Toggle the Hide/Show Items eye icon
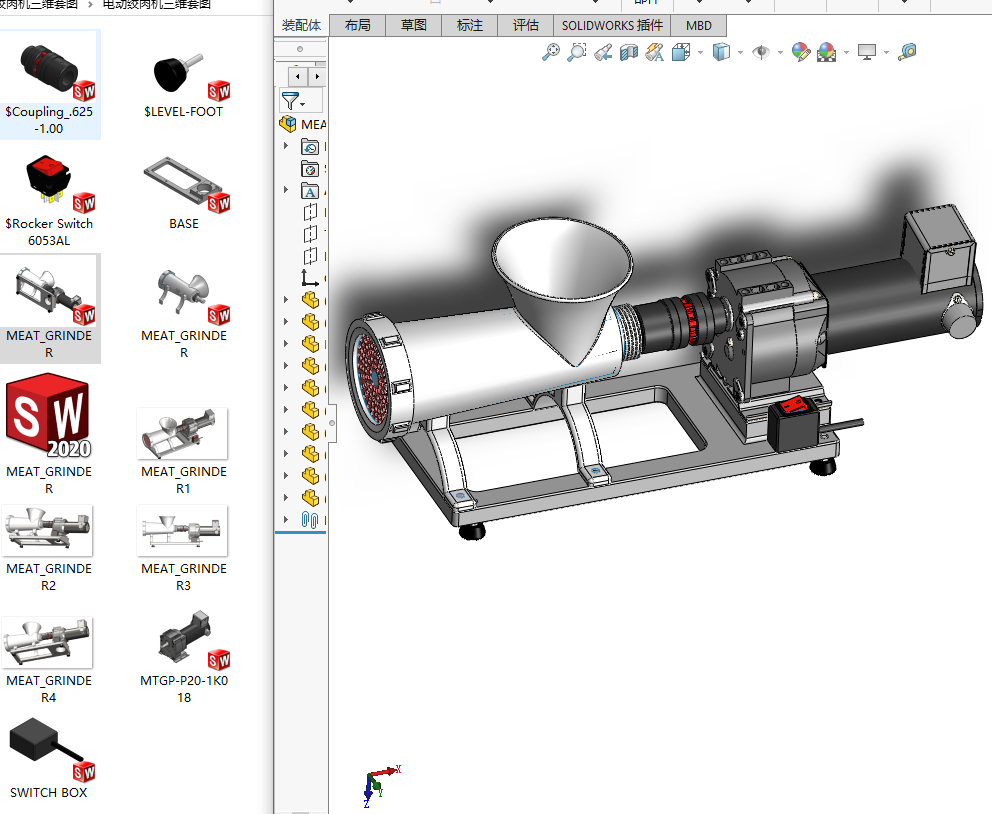This screenshot has width=992, height=814. (x=762, y=52)
